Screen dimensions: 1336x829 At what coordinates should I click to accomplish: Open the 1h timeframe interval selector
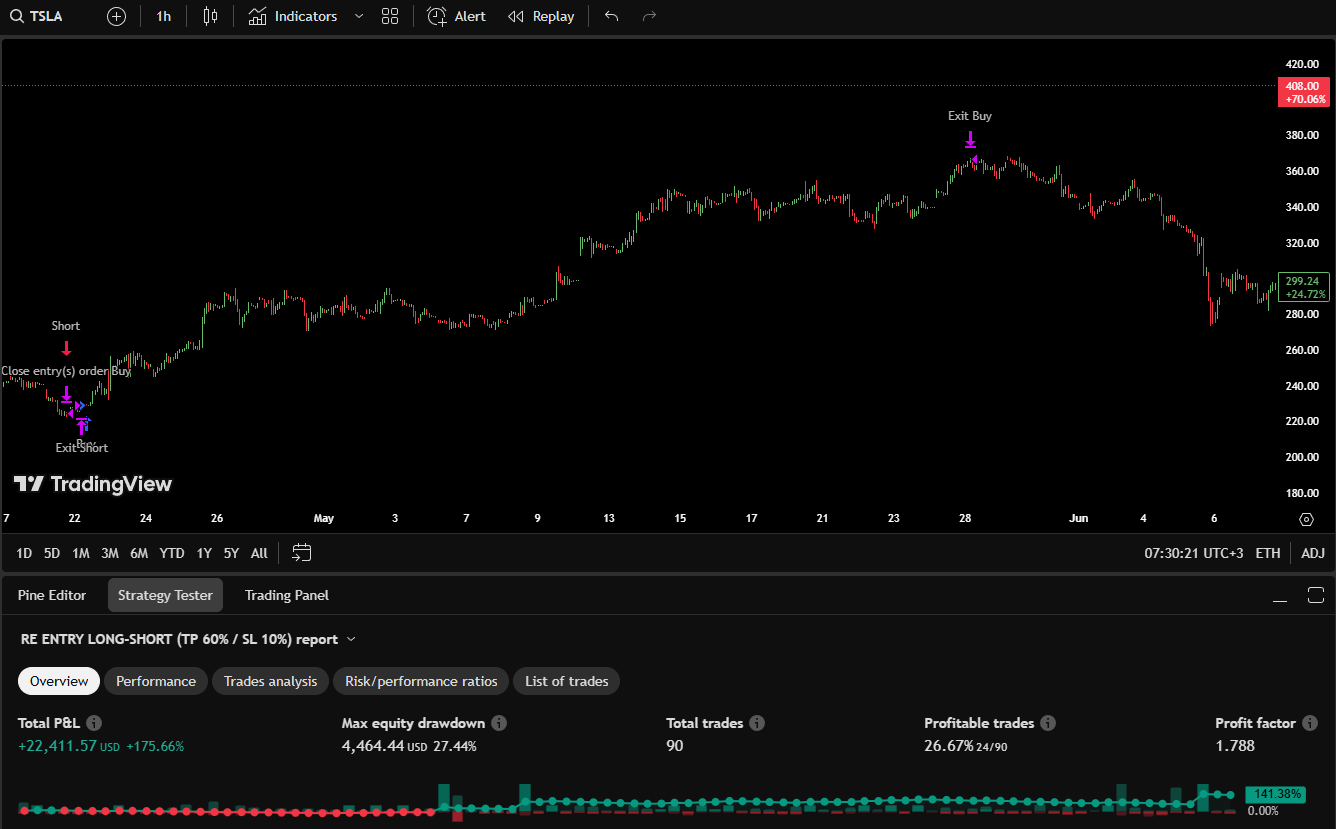coord(163,16)
